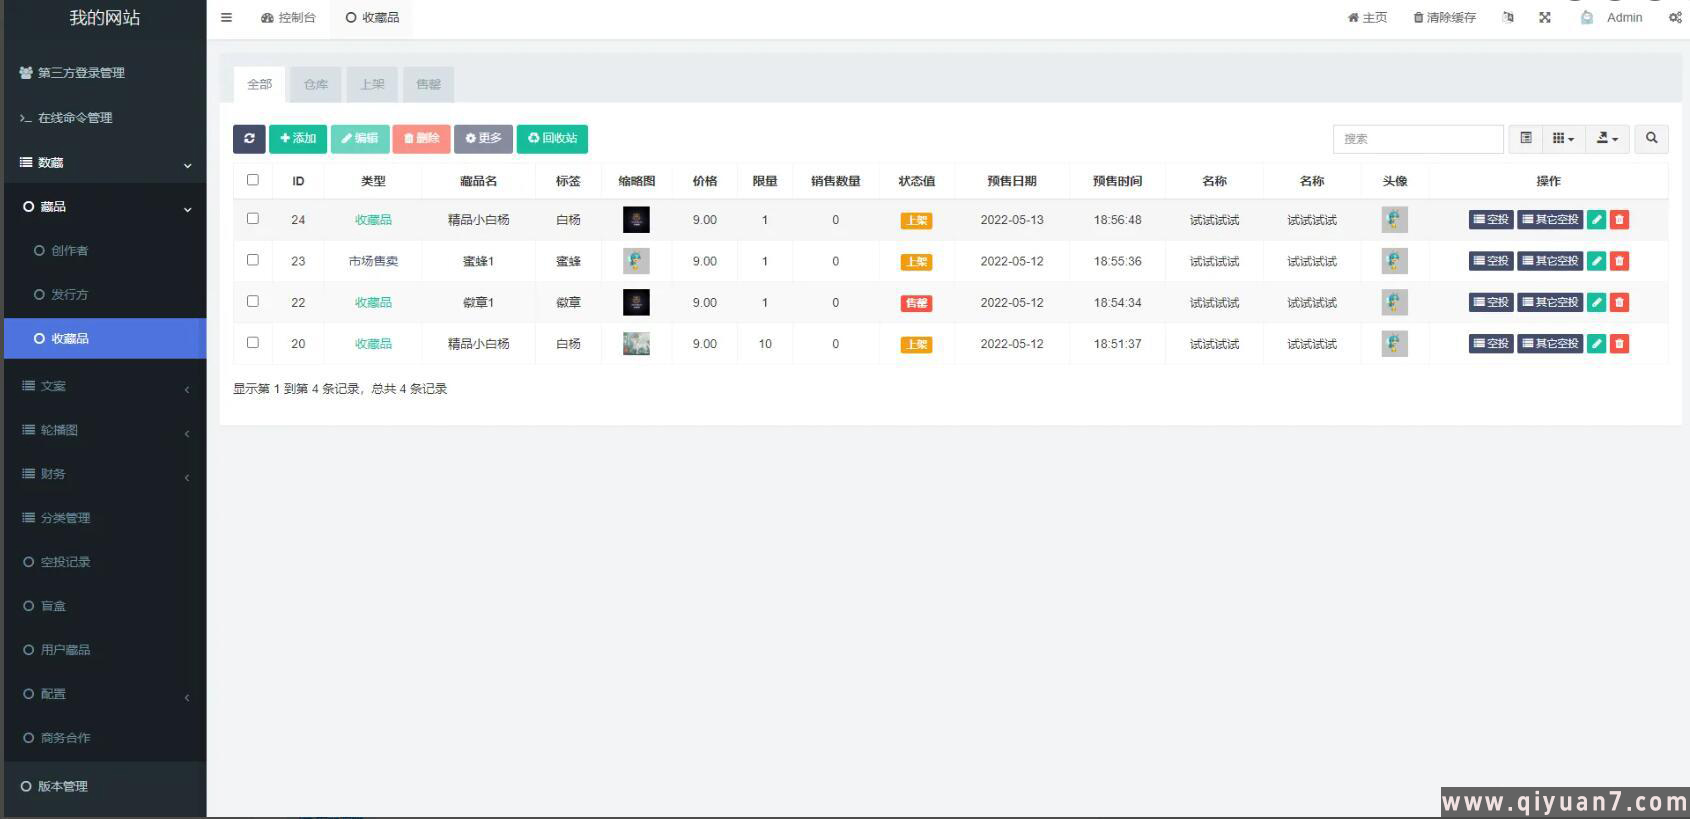The width and height of the screenshot is (1690, 819).
Task: Toggle the card view table icon
Action: [1526, 139]
